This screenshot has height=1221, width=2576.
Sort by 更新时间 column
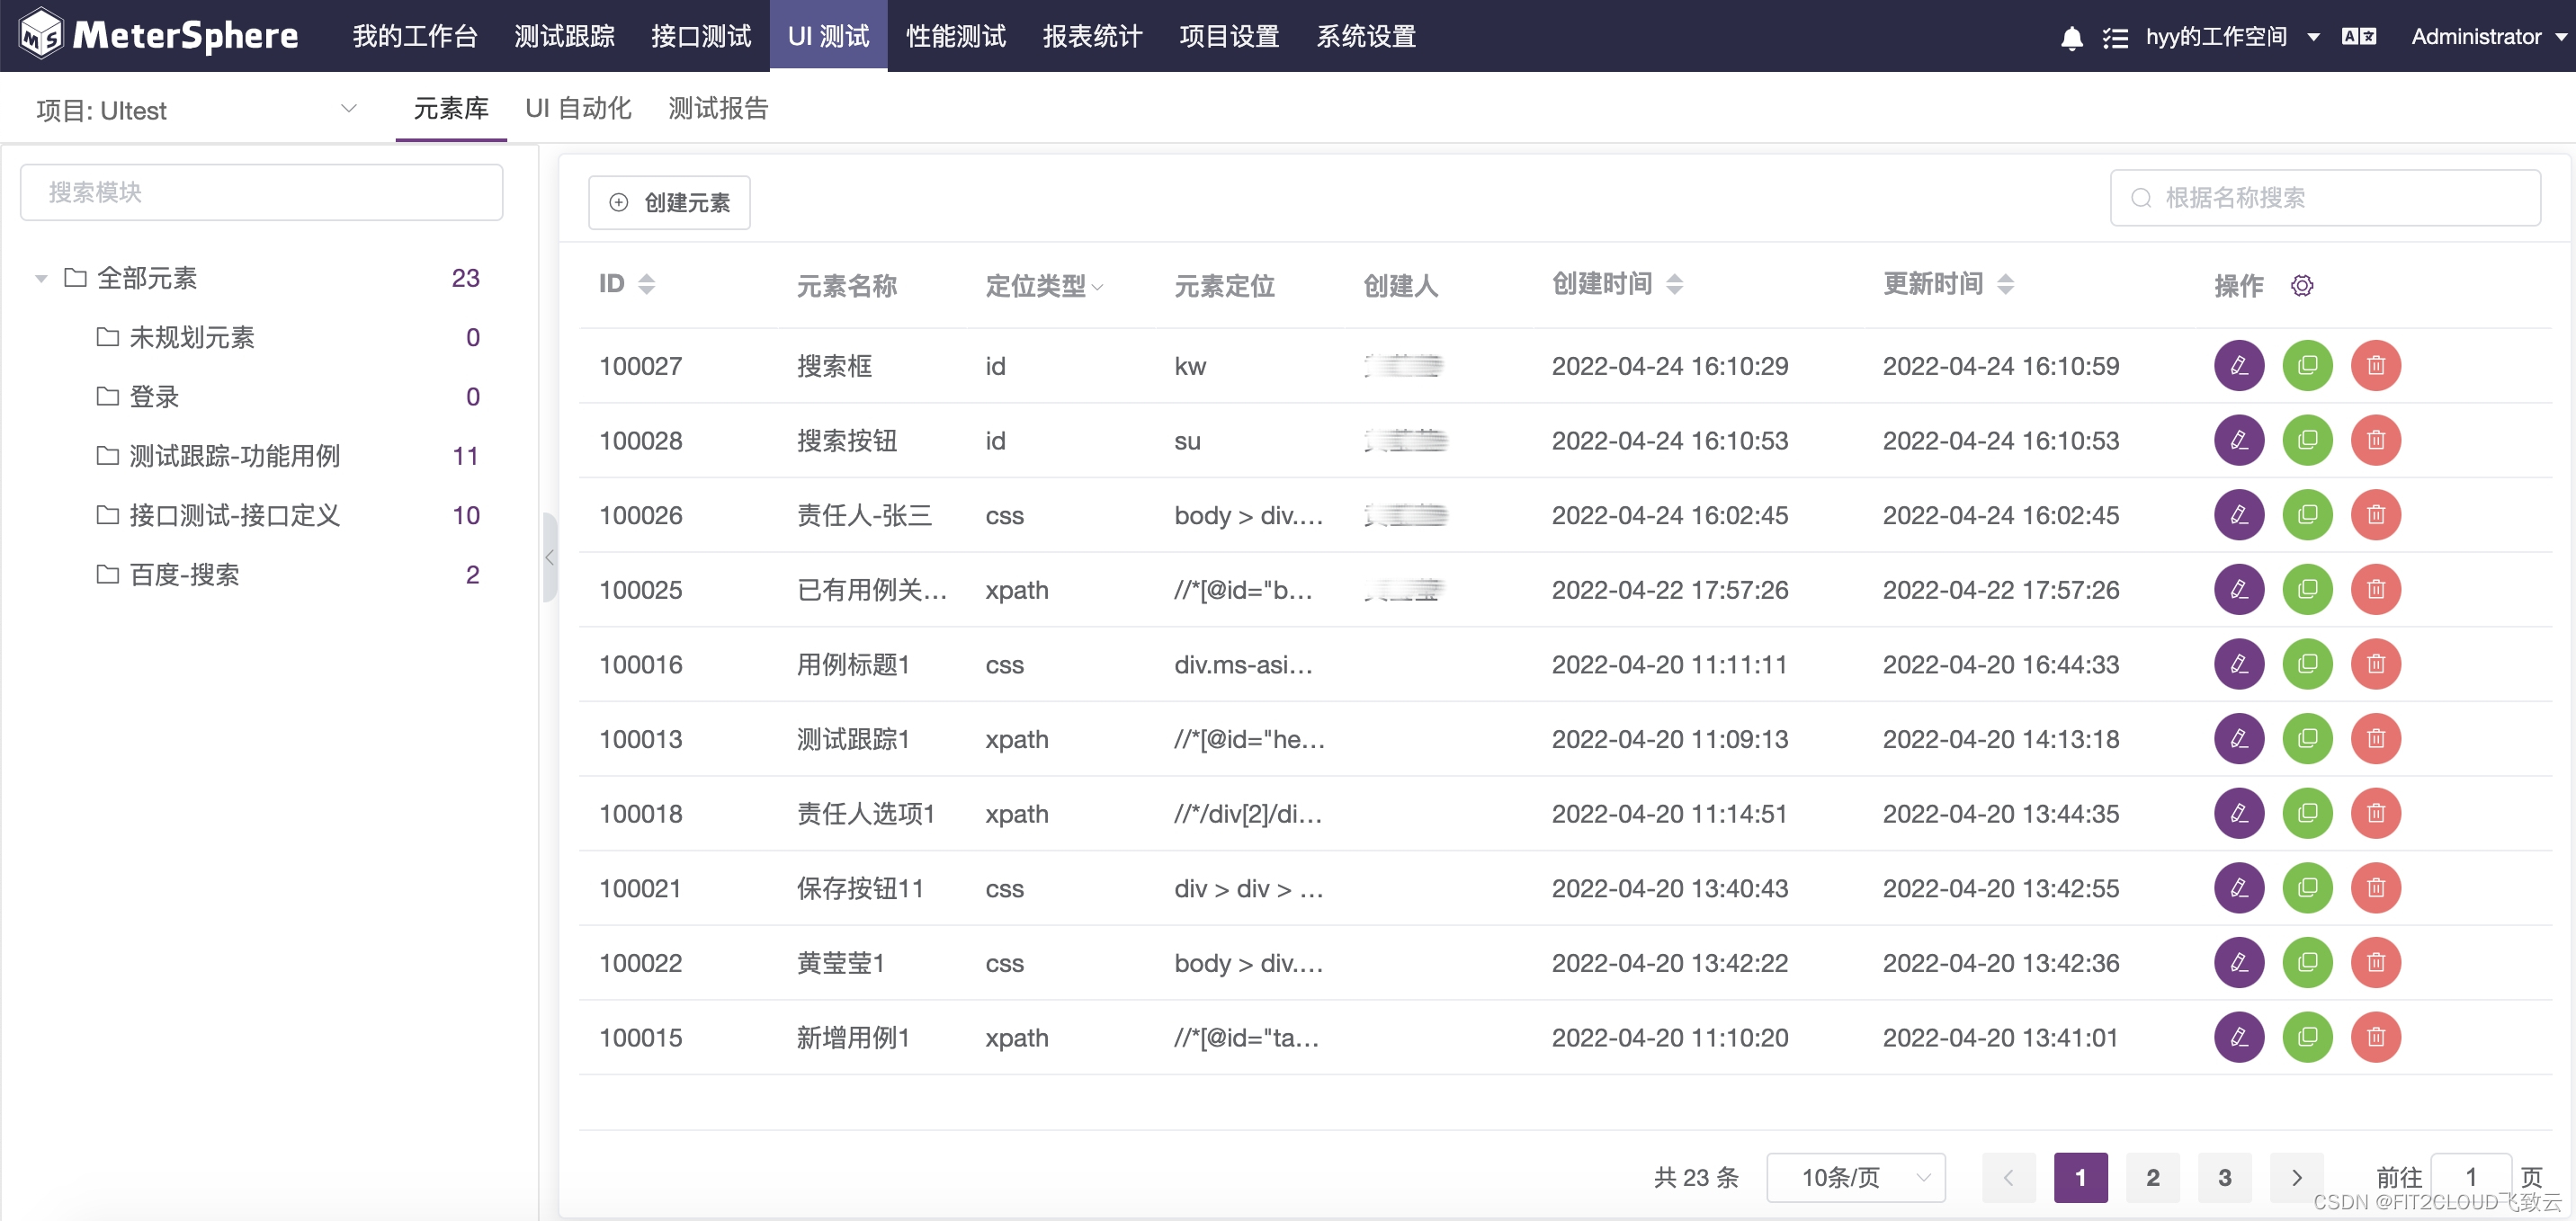tap(2004, 285)
